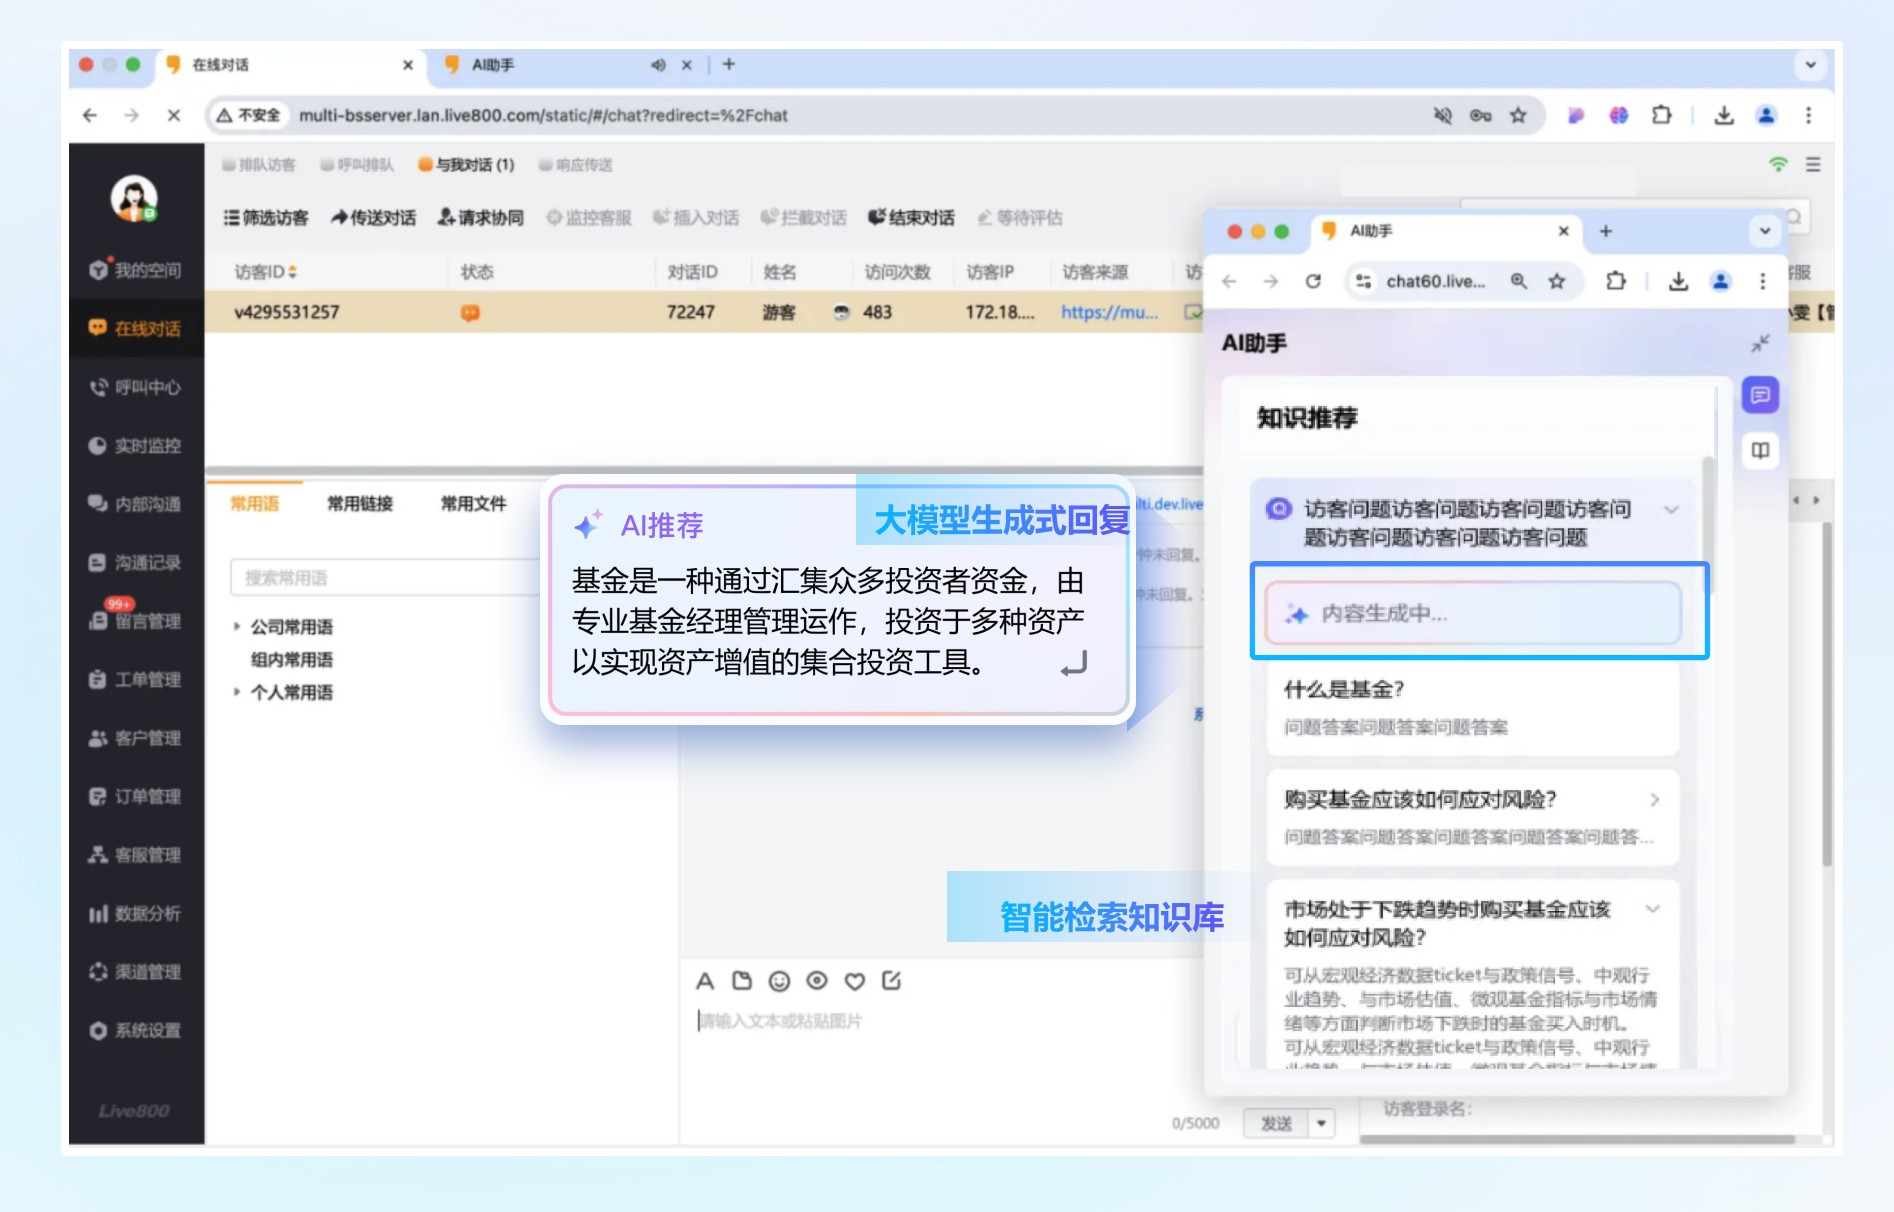Collapse the AI助手 panel with shrink icon
Viewport: 1894px width, 1212px height.
[x=1760, y=344]
